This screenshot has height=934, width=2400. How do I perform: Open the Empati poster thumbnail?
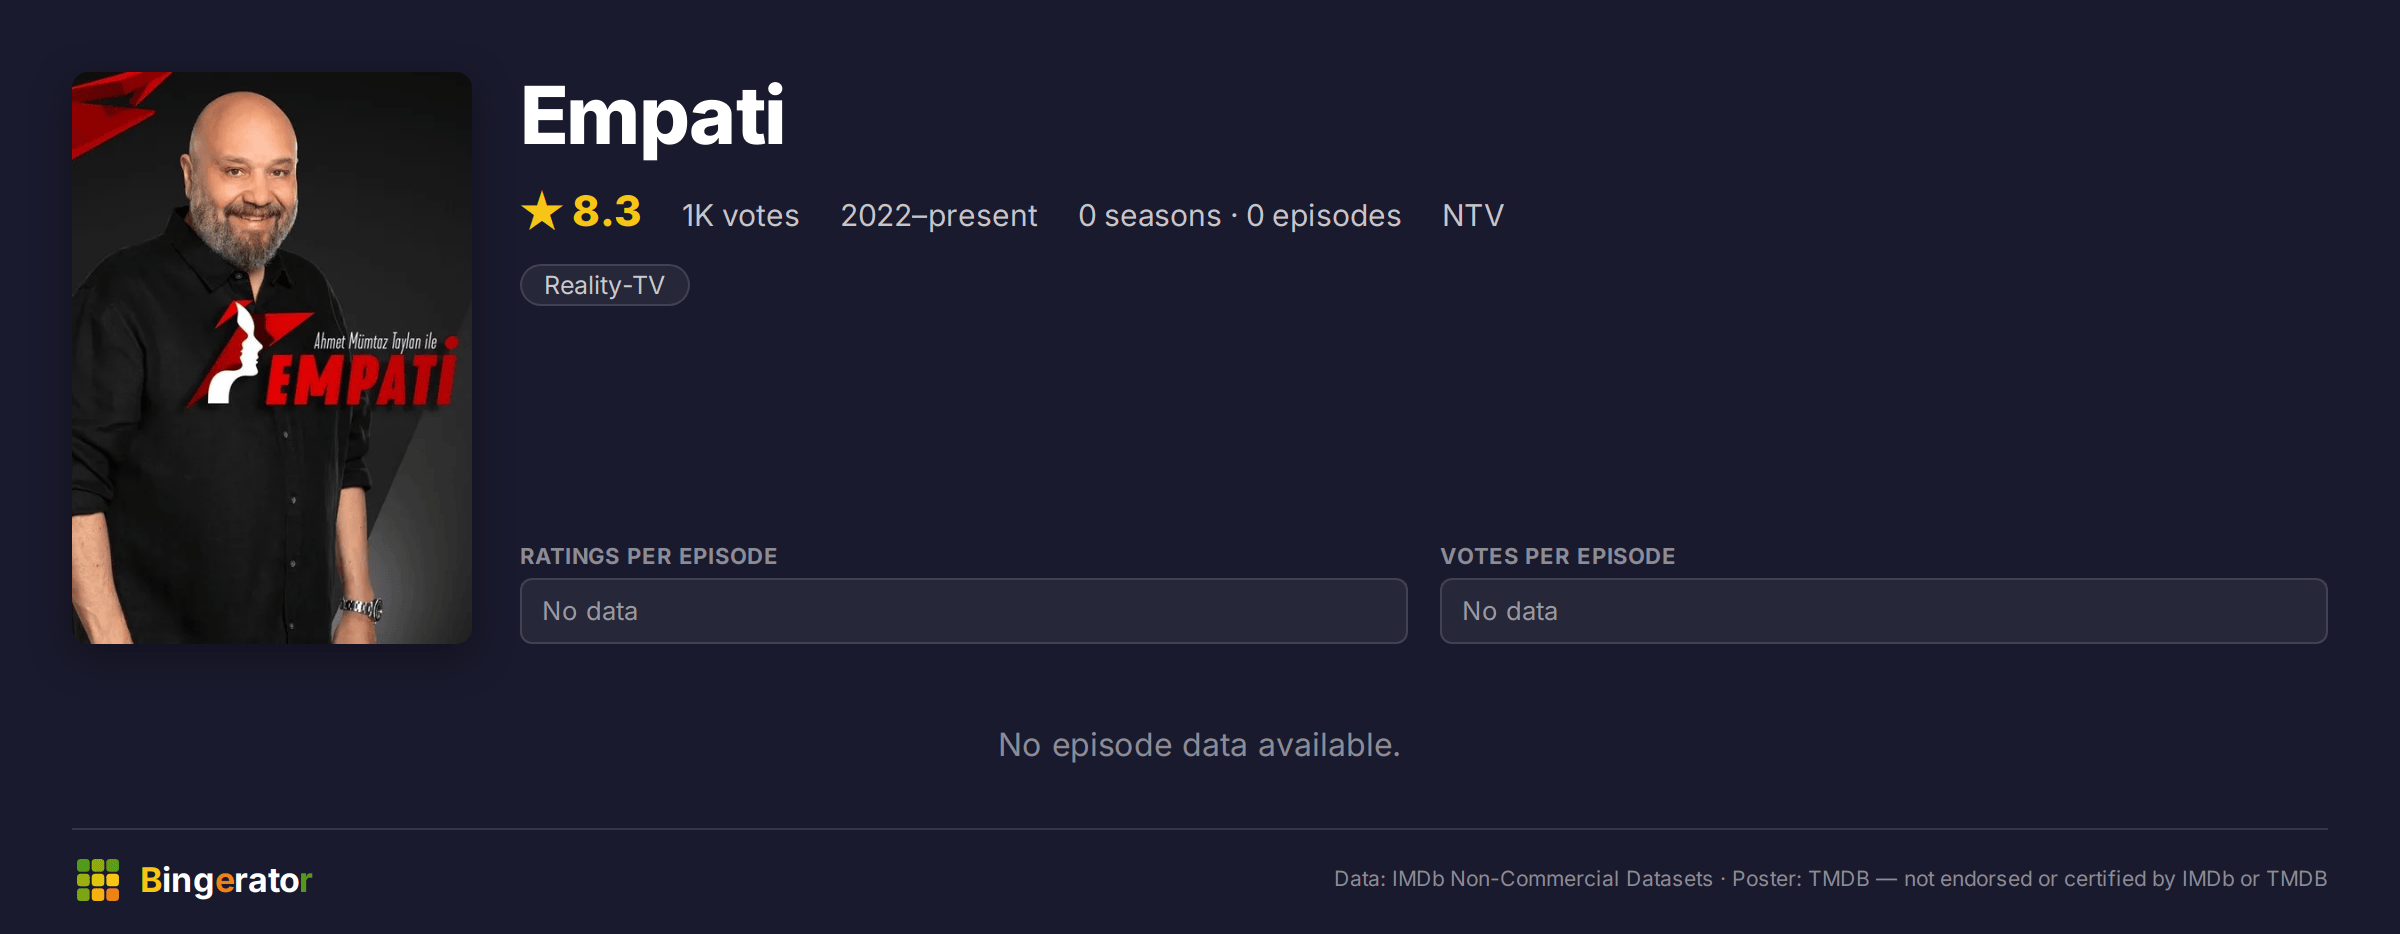pos(272,358)
